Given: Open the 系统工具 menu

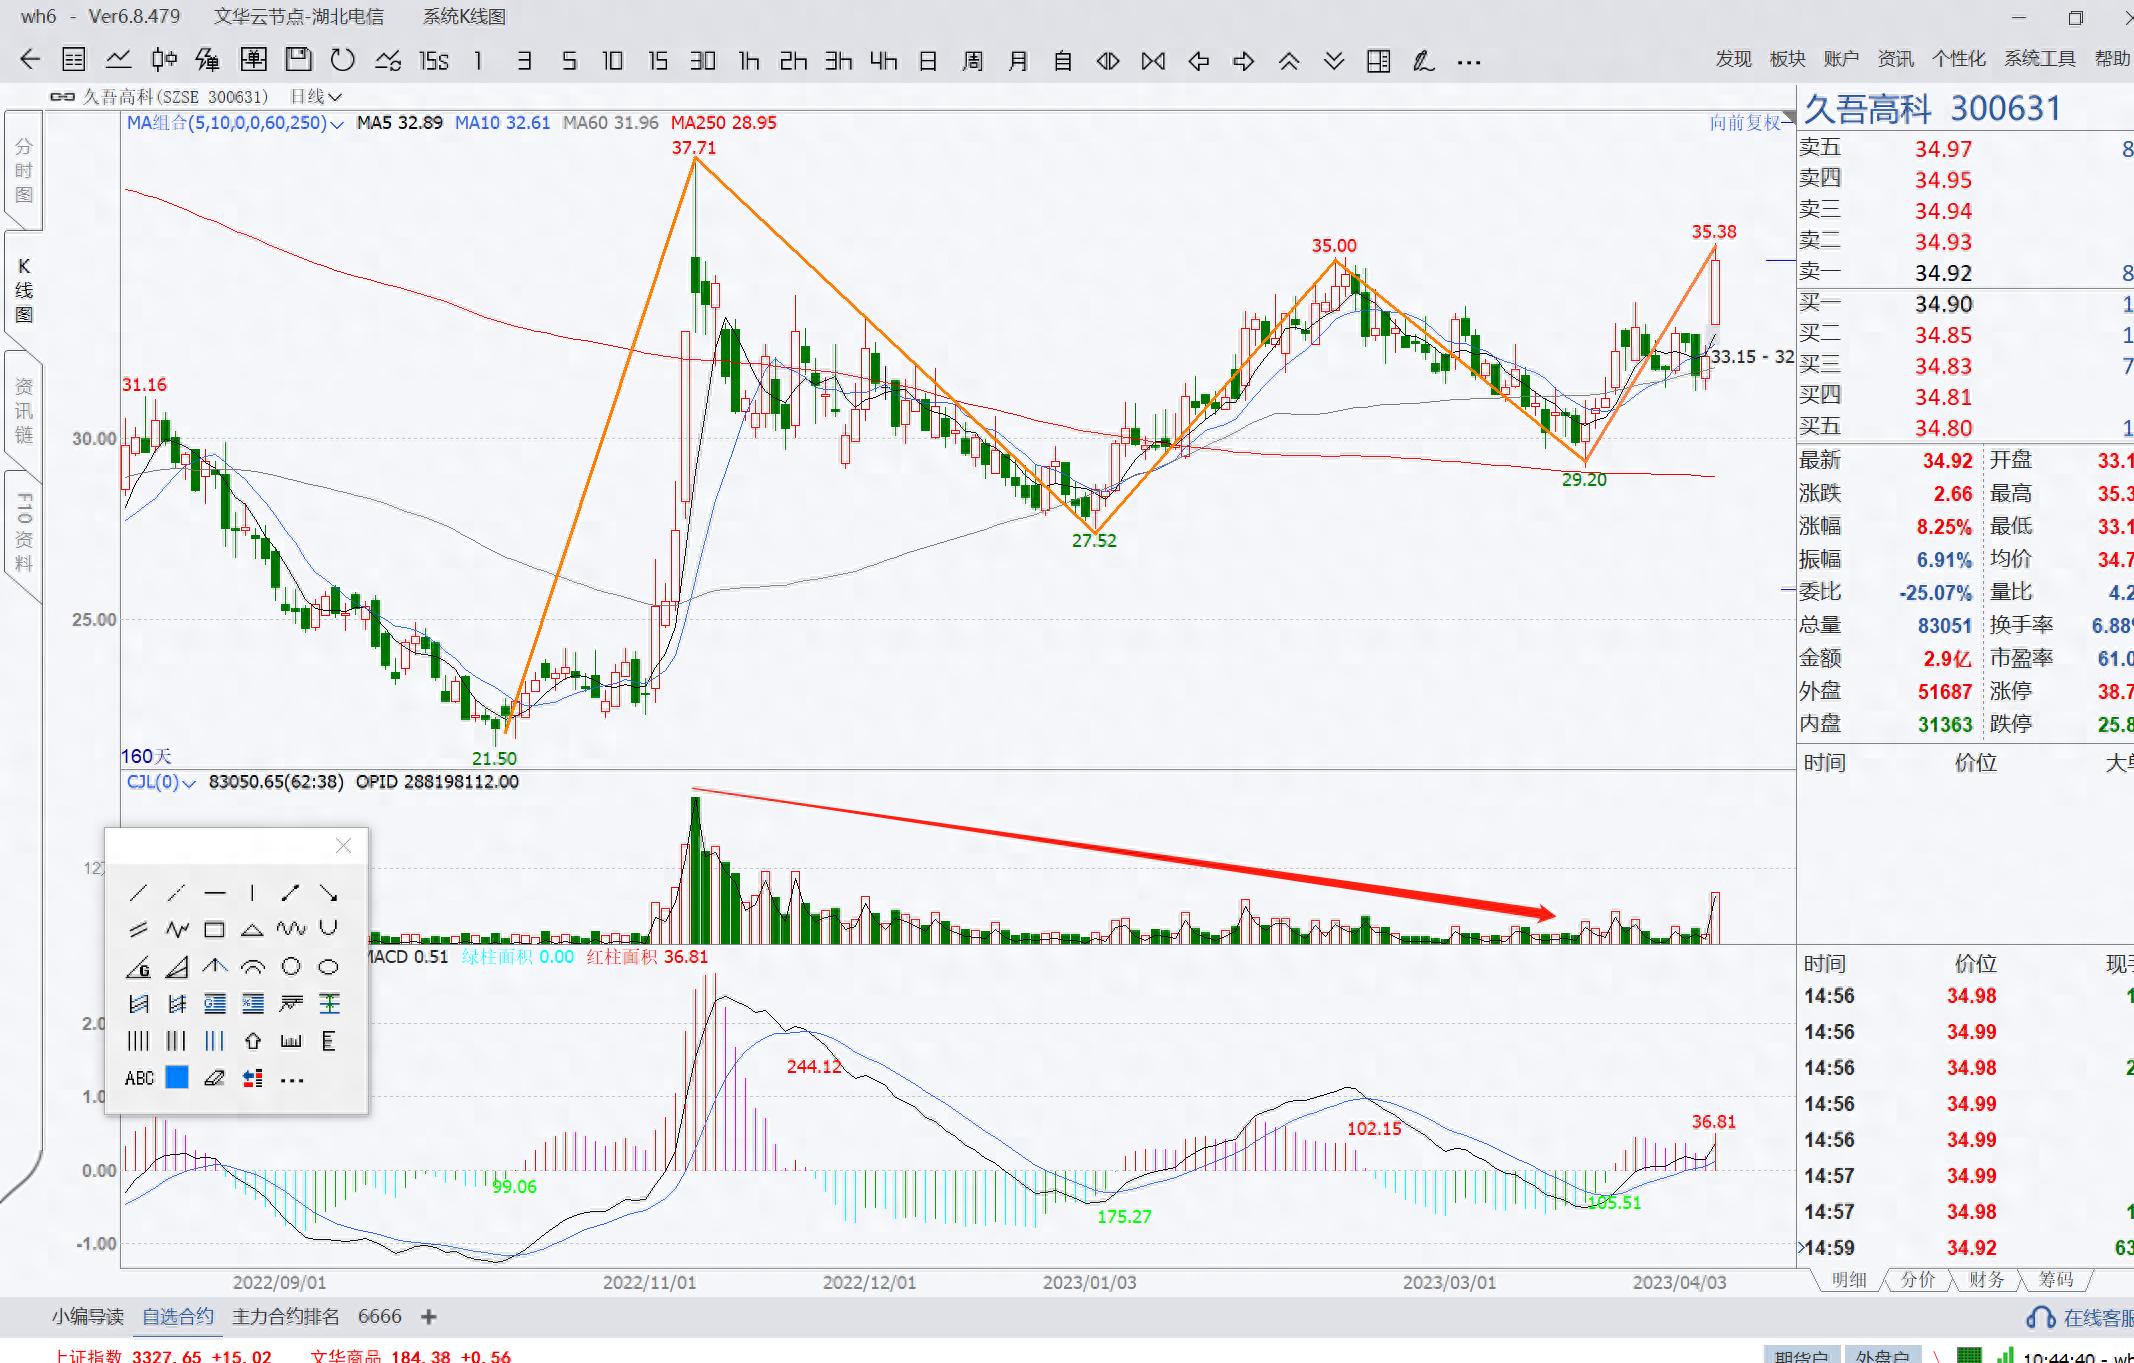Looking at the screenshot, I should click(x=2038, y=59).
